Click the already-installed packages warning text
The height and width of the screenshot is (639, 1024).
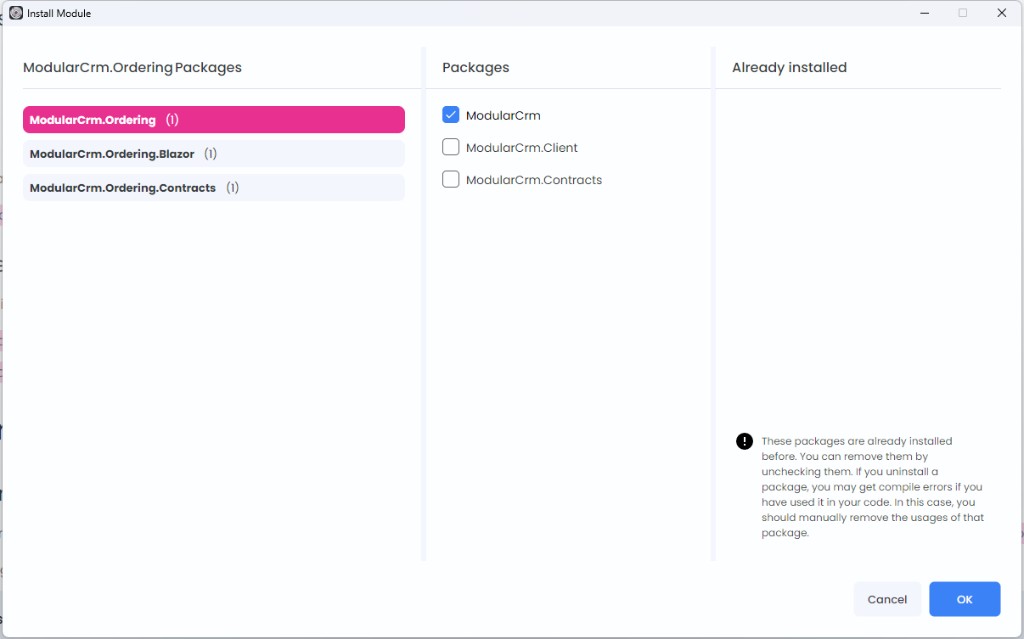tap(872, 487)
